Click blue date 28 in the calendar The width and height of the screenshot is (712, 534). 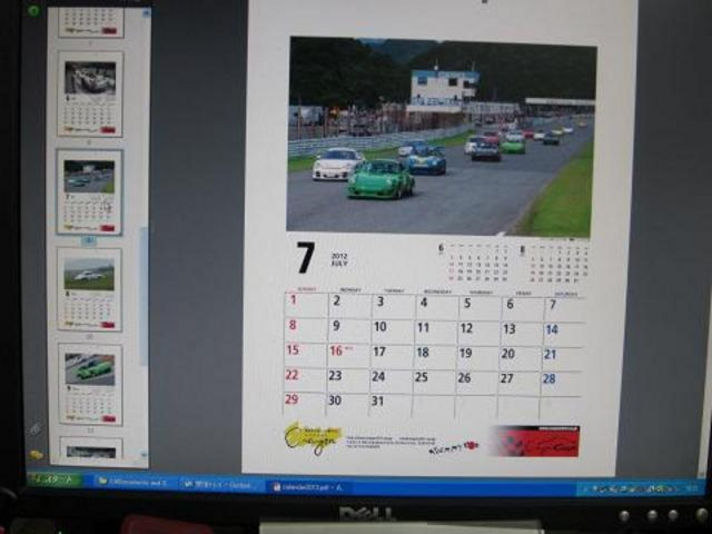549,379
